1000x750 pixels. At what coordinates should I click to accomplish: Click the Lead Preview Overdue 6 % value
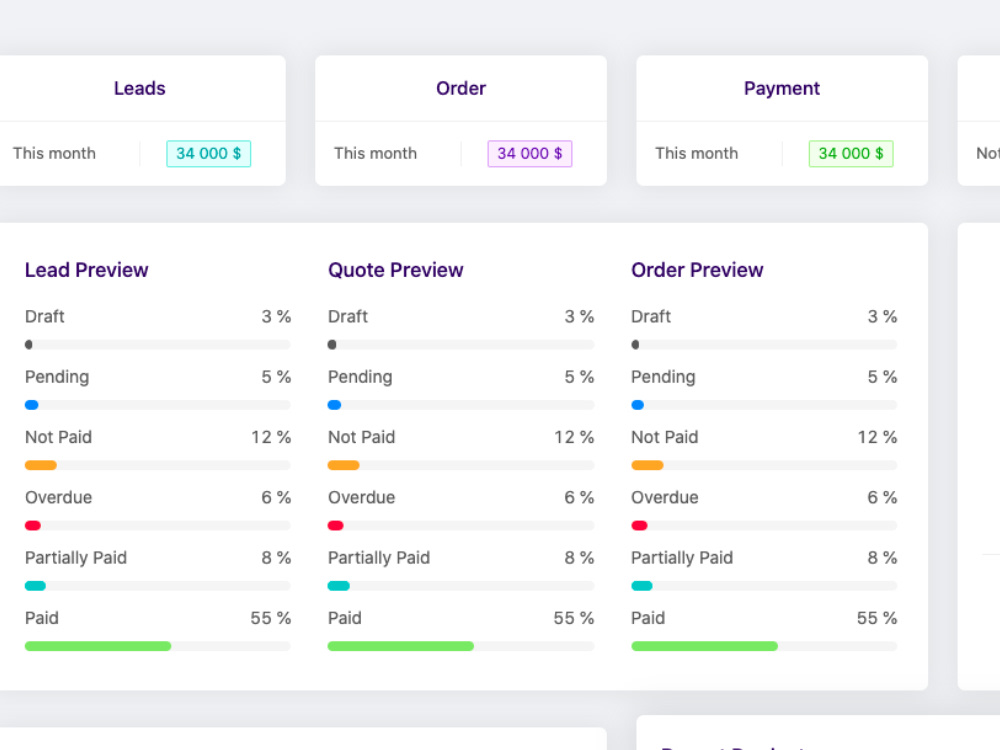point(276,497)
